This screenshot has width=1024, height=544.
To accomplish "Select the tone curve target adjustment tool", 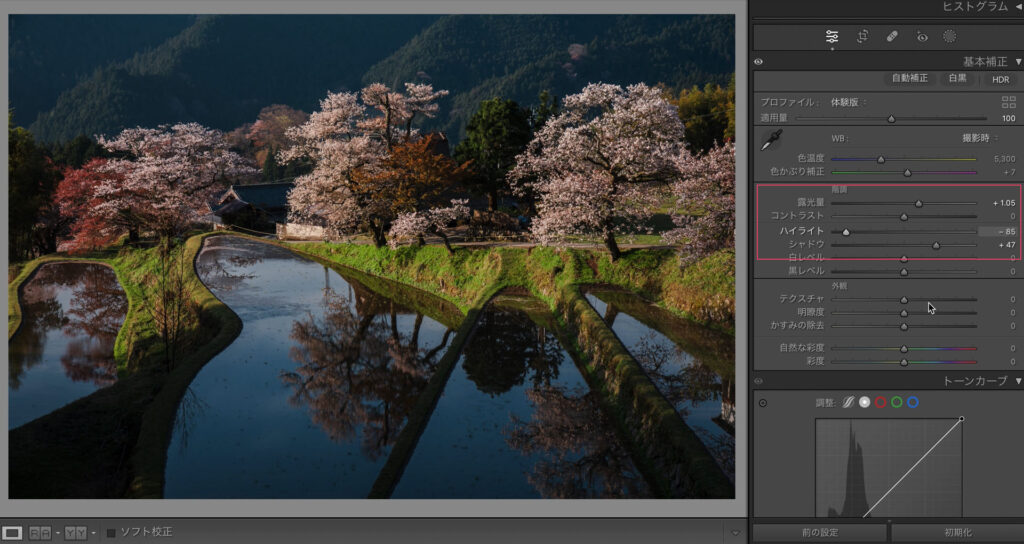I will pos(764,403).
